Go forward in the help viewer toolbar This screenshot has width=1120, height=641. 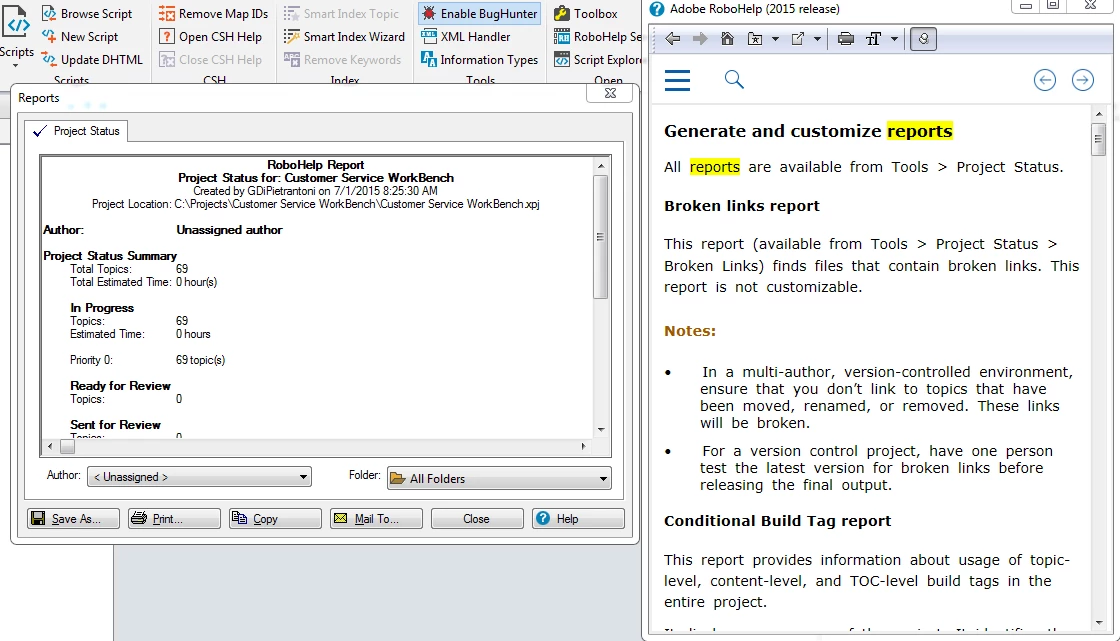[700, 39]
